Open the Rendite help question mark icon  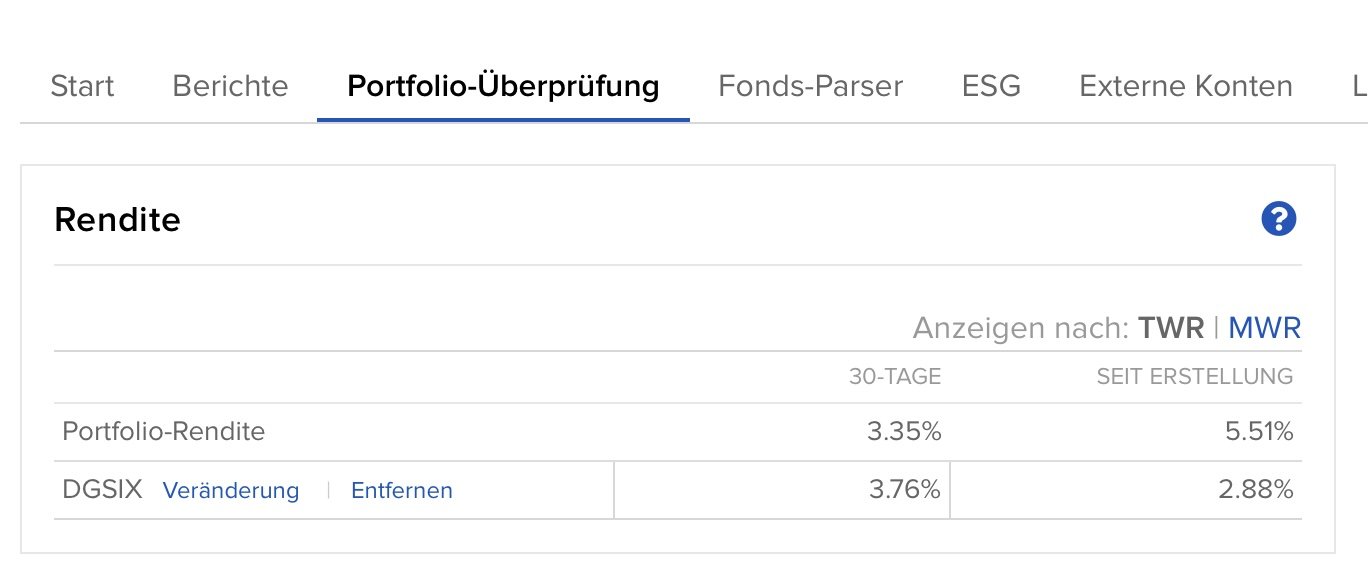click(1279, 219)
